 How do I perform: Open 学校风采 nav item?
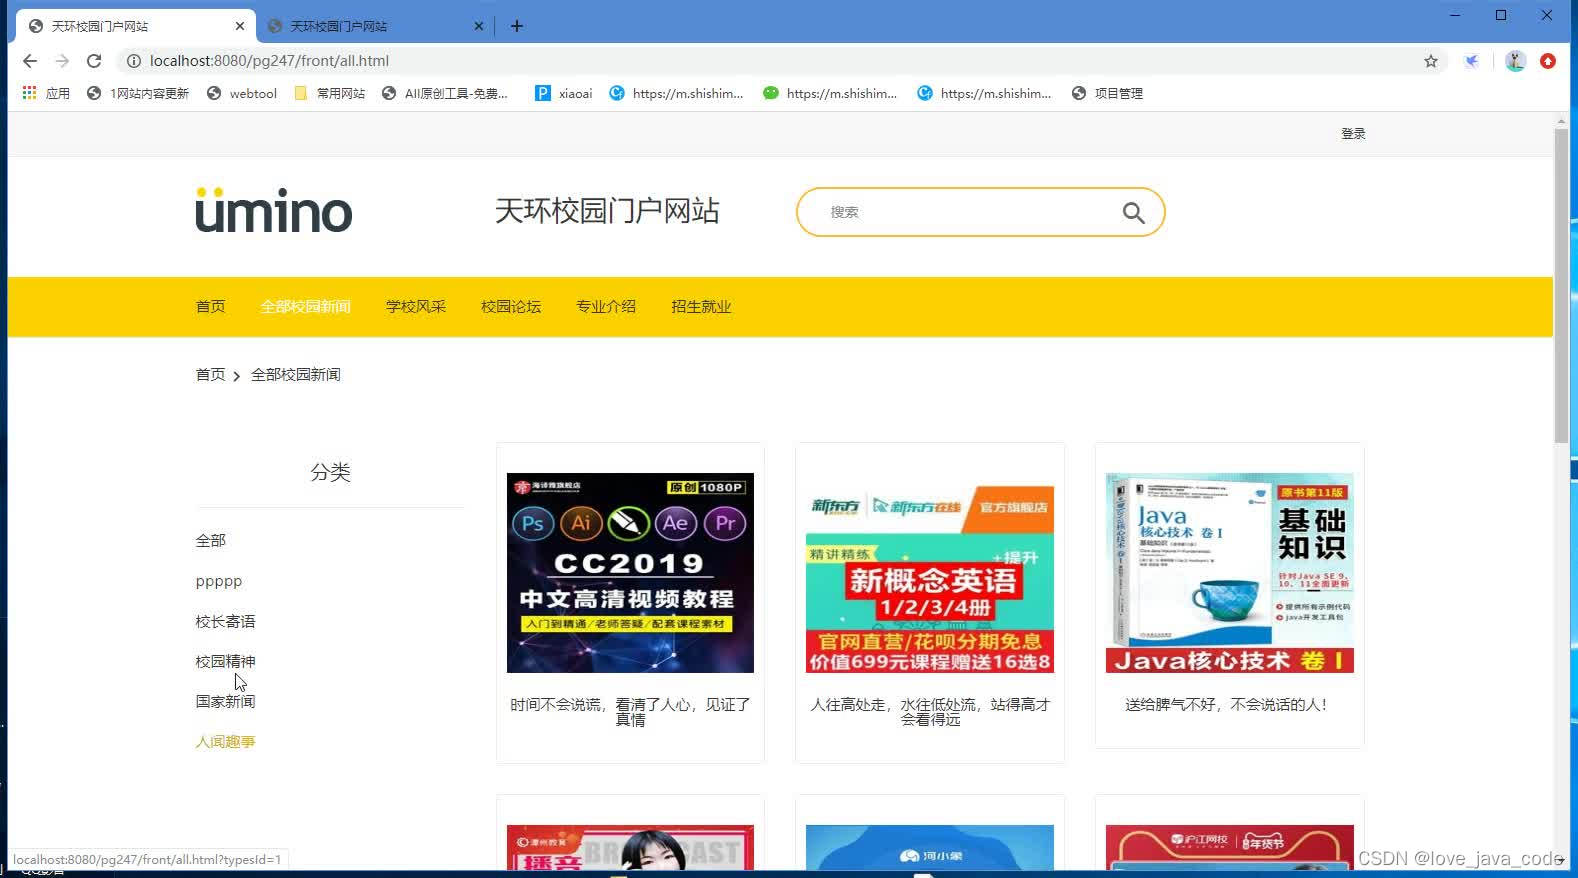pos(415,306)
